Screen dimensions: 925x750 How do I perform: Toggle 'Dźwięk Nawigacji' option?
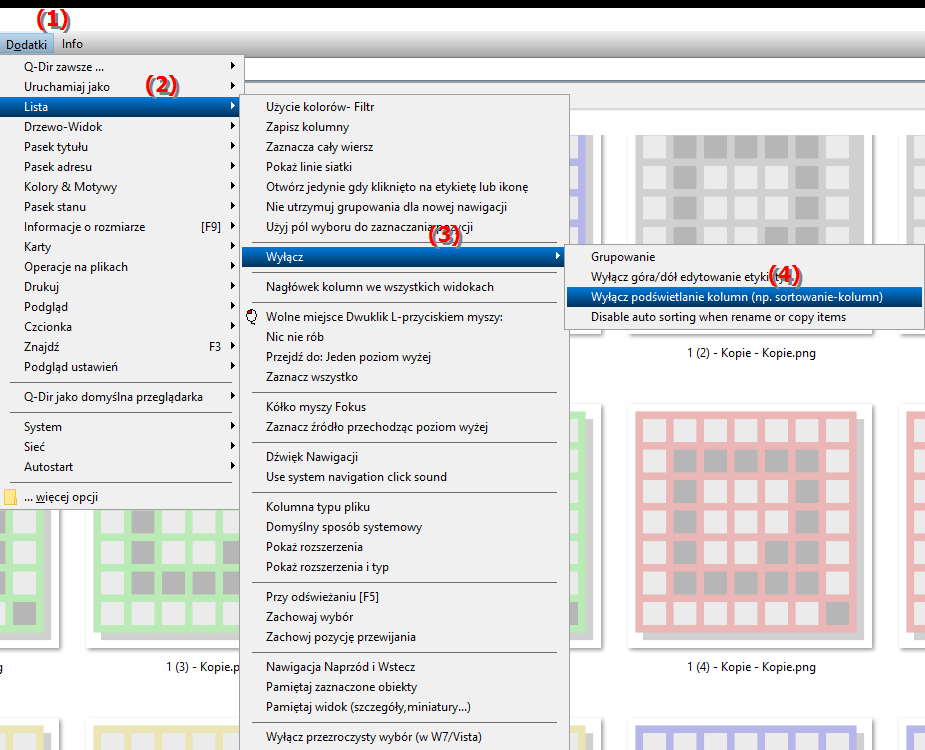[x=404, y=457]
